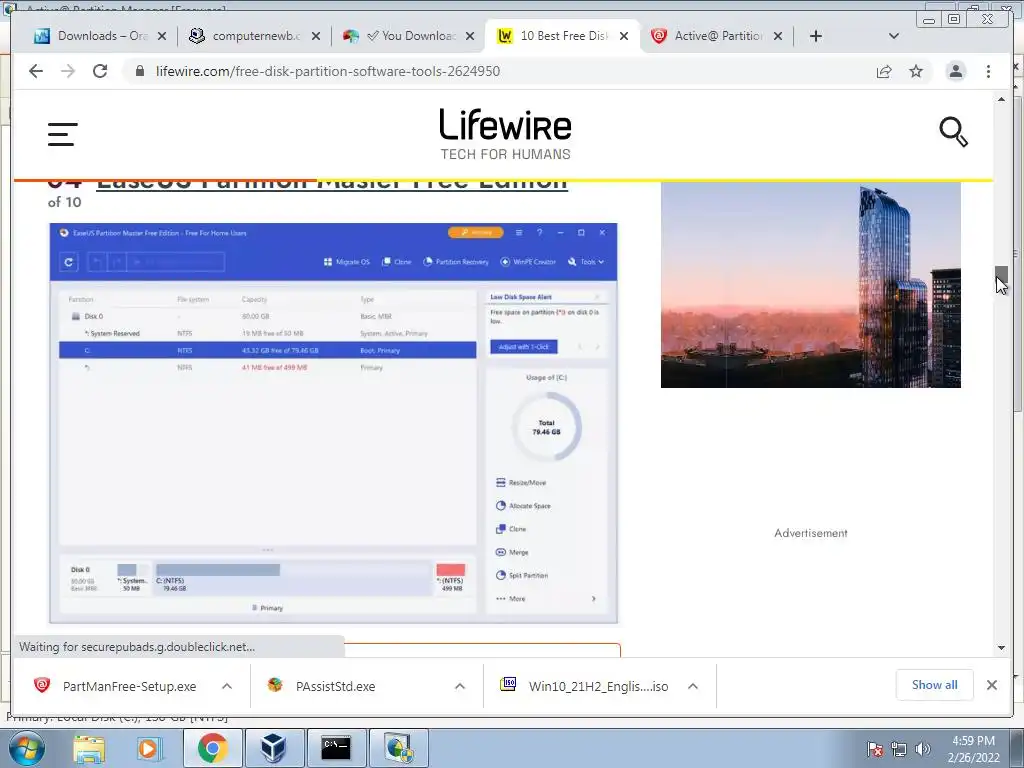1024x768 pixels.
Task: Click the browser forward arrow
Action: pyautogui.click(x=68, y=71)
